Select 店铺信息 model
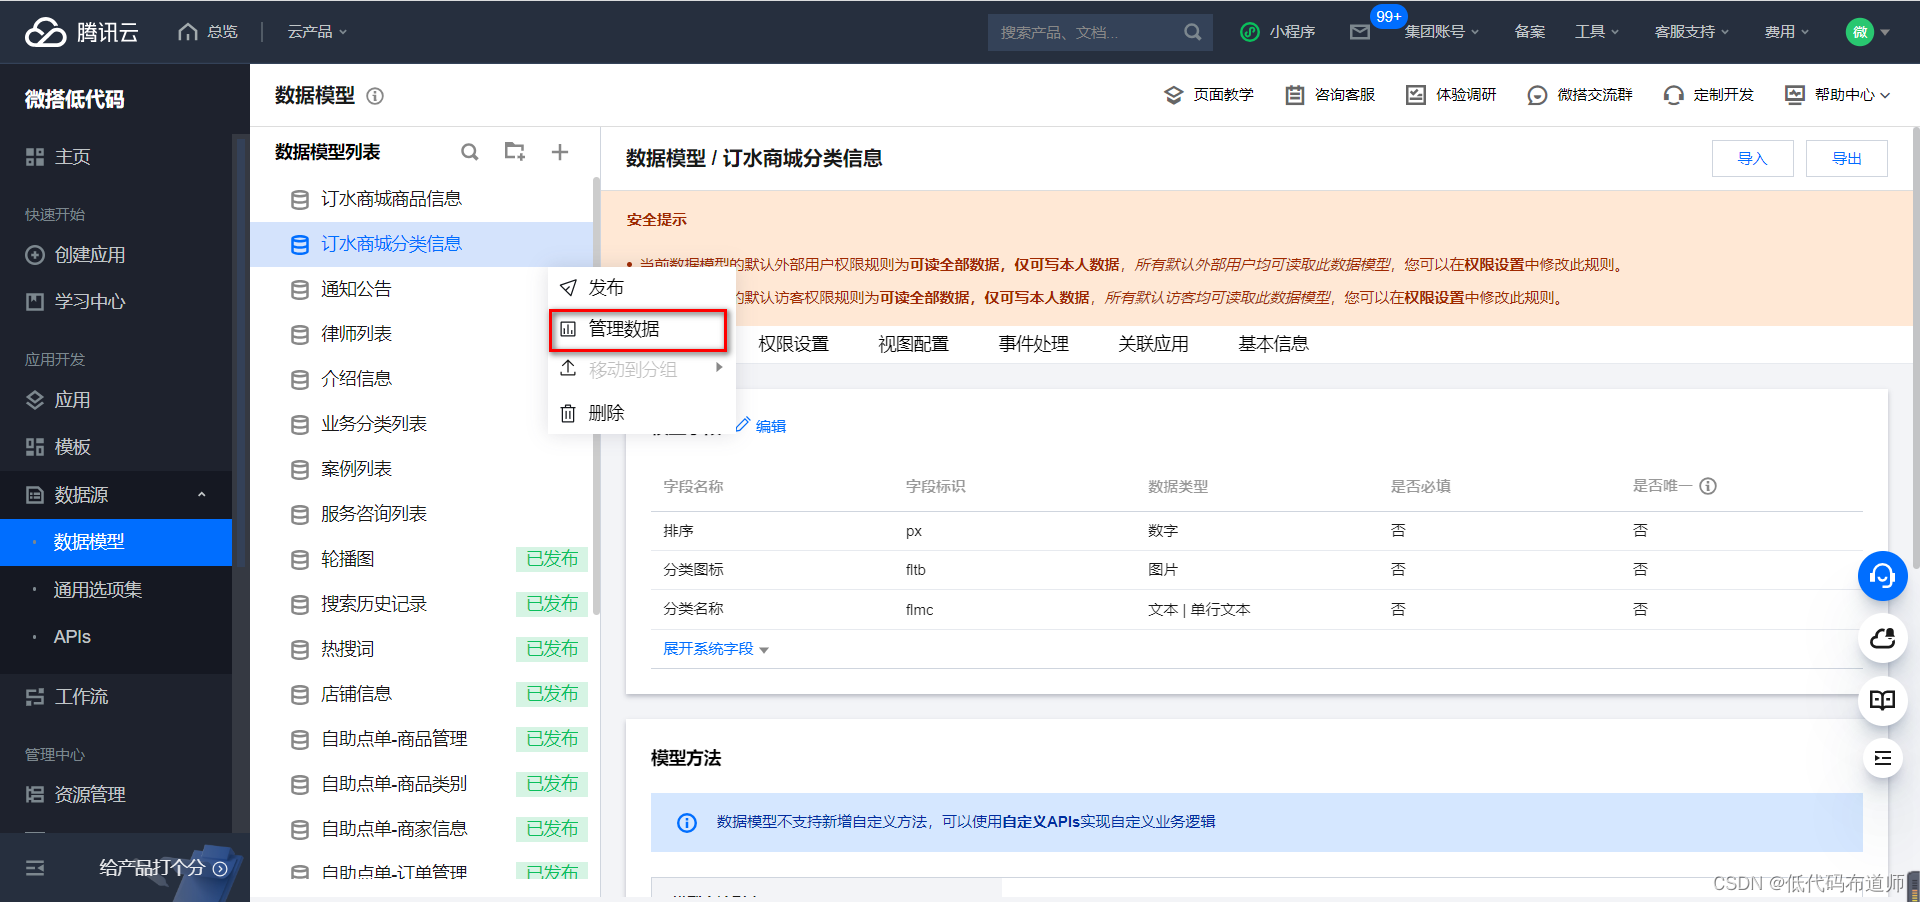Image resolution: width=1920 pixels, height=902 pixels. (421, 694)
